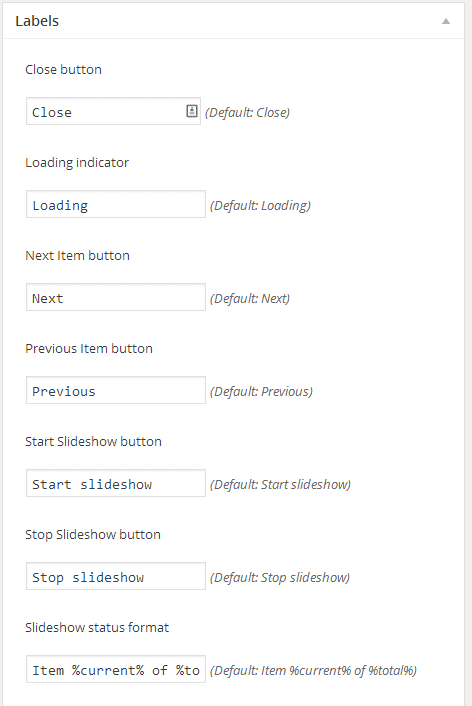Collapse the Labels panel using the triangle arrow

446,21
